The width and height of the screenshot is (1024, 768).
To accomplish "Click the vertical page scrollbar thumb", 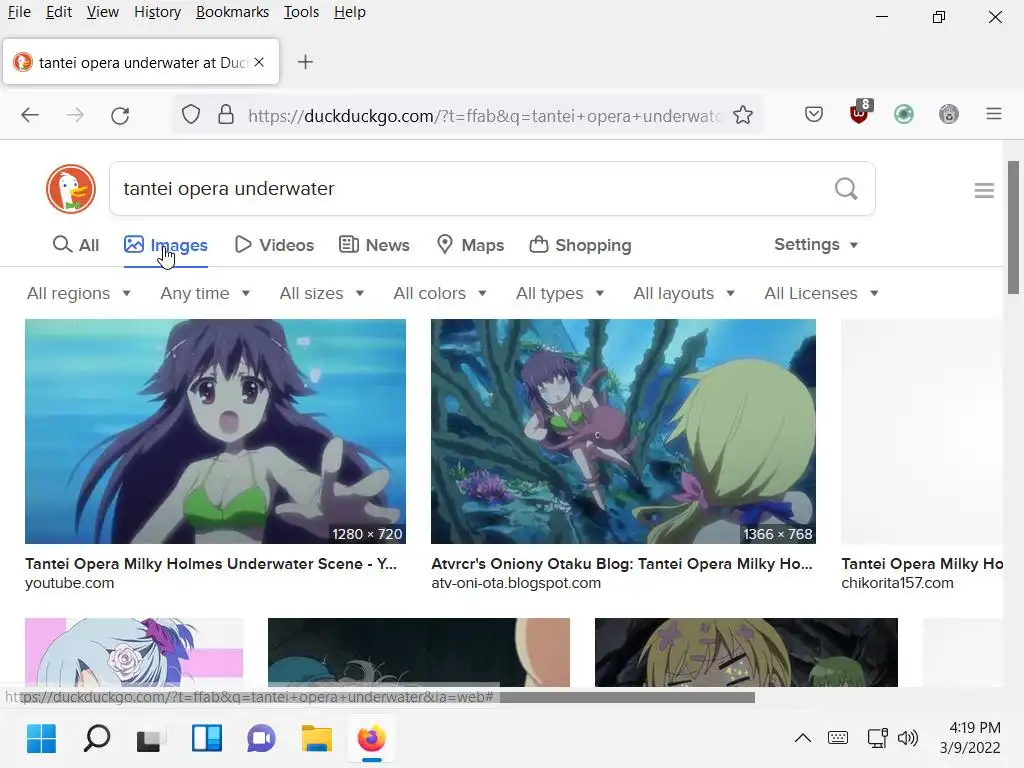I will (x=1013, y=227).
